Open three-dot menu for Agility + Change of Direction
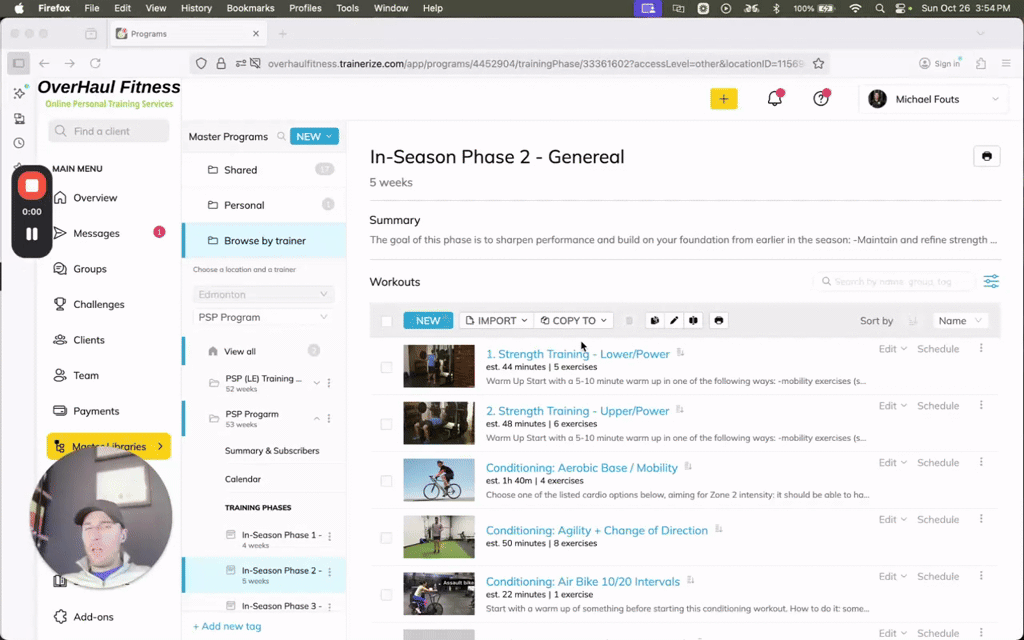Viewport: 1024px width, 640px height. point(981,519)
